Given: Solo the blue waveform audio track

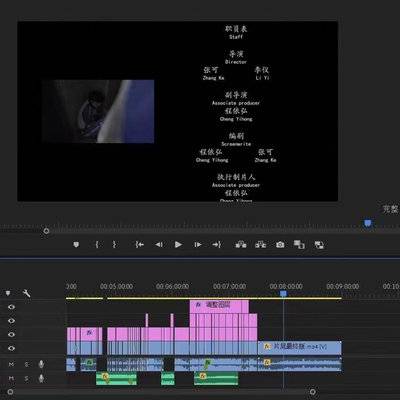Looking at the screenshot, I should click(26, 364).
